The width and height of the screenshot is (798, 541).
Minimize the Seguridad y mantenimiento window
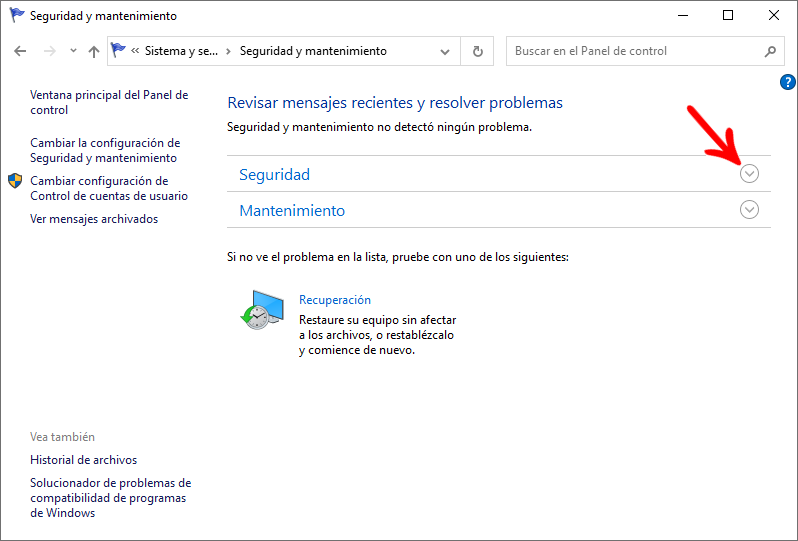[x=682, y=15]
